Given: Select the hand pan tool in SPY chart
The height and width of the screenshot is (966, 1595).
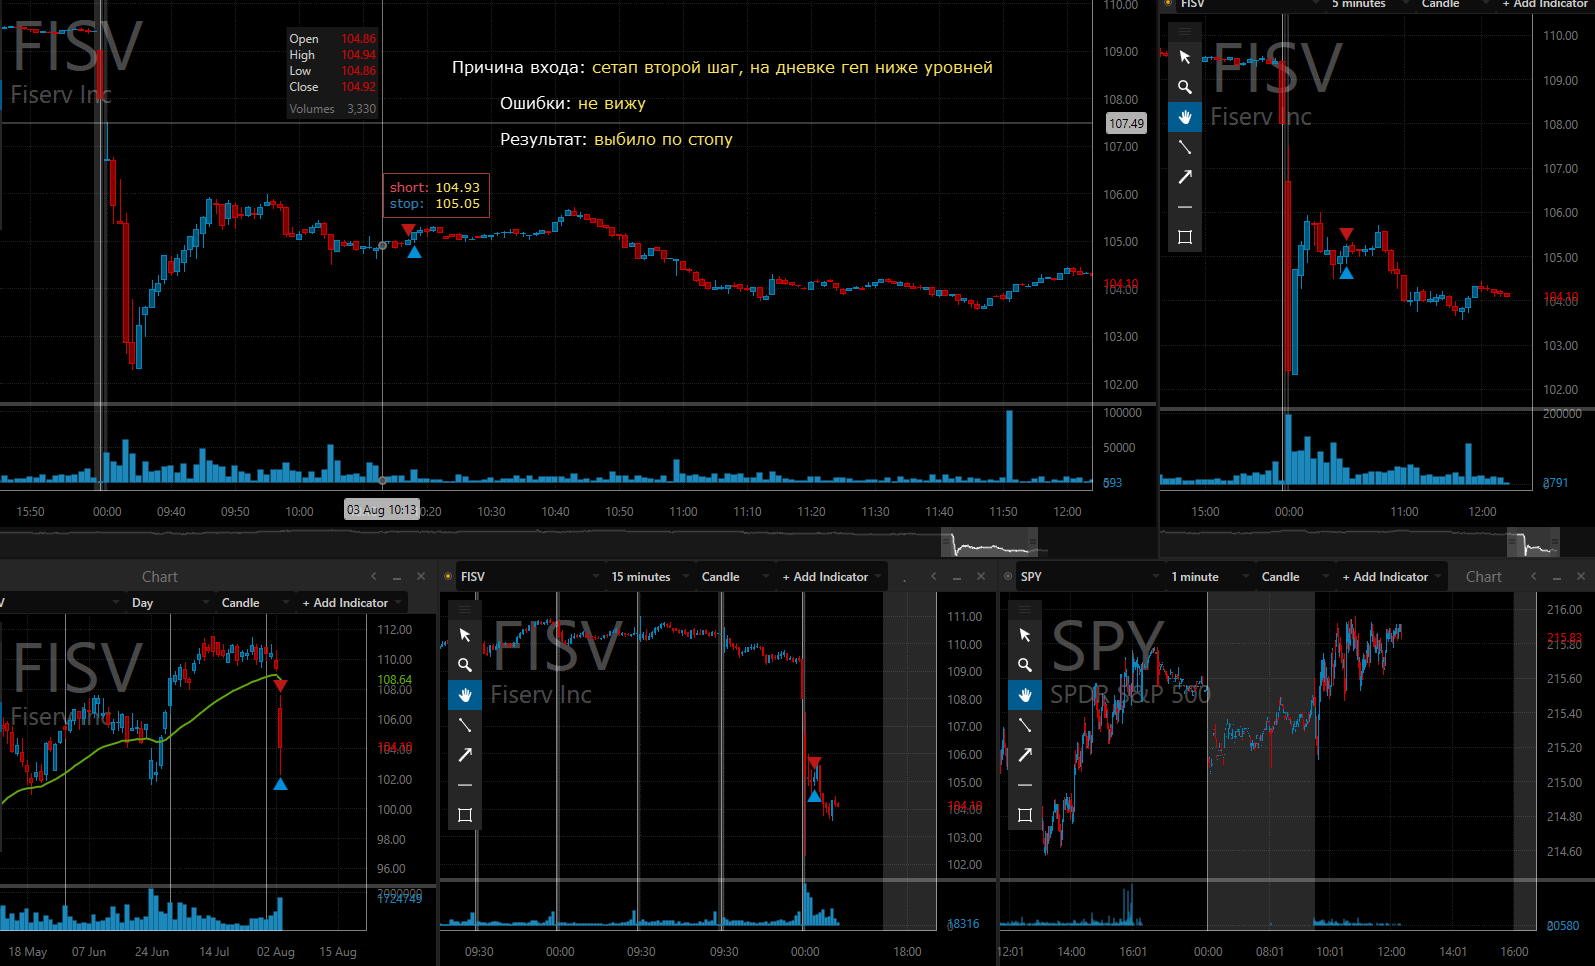Looking at the screenshot, I should (x=1025, y=695).
